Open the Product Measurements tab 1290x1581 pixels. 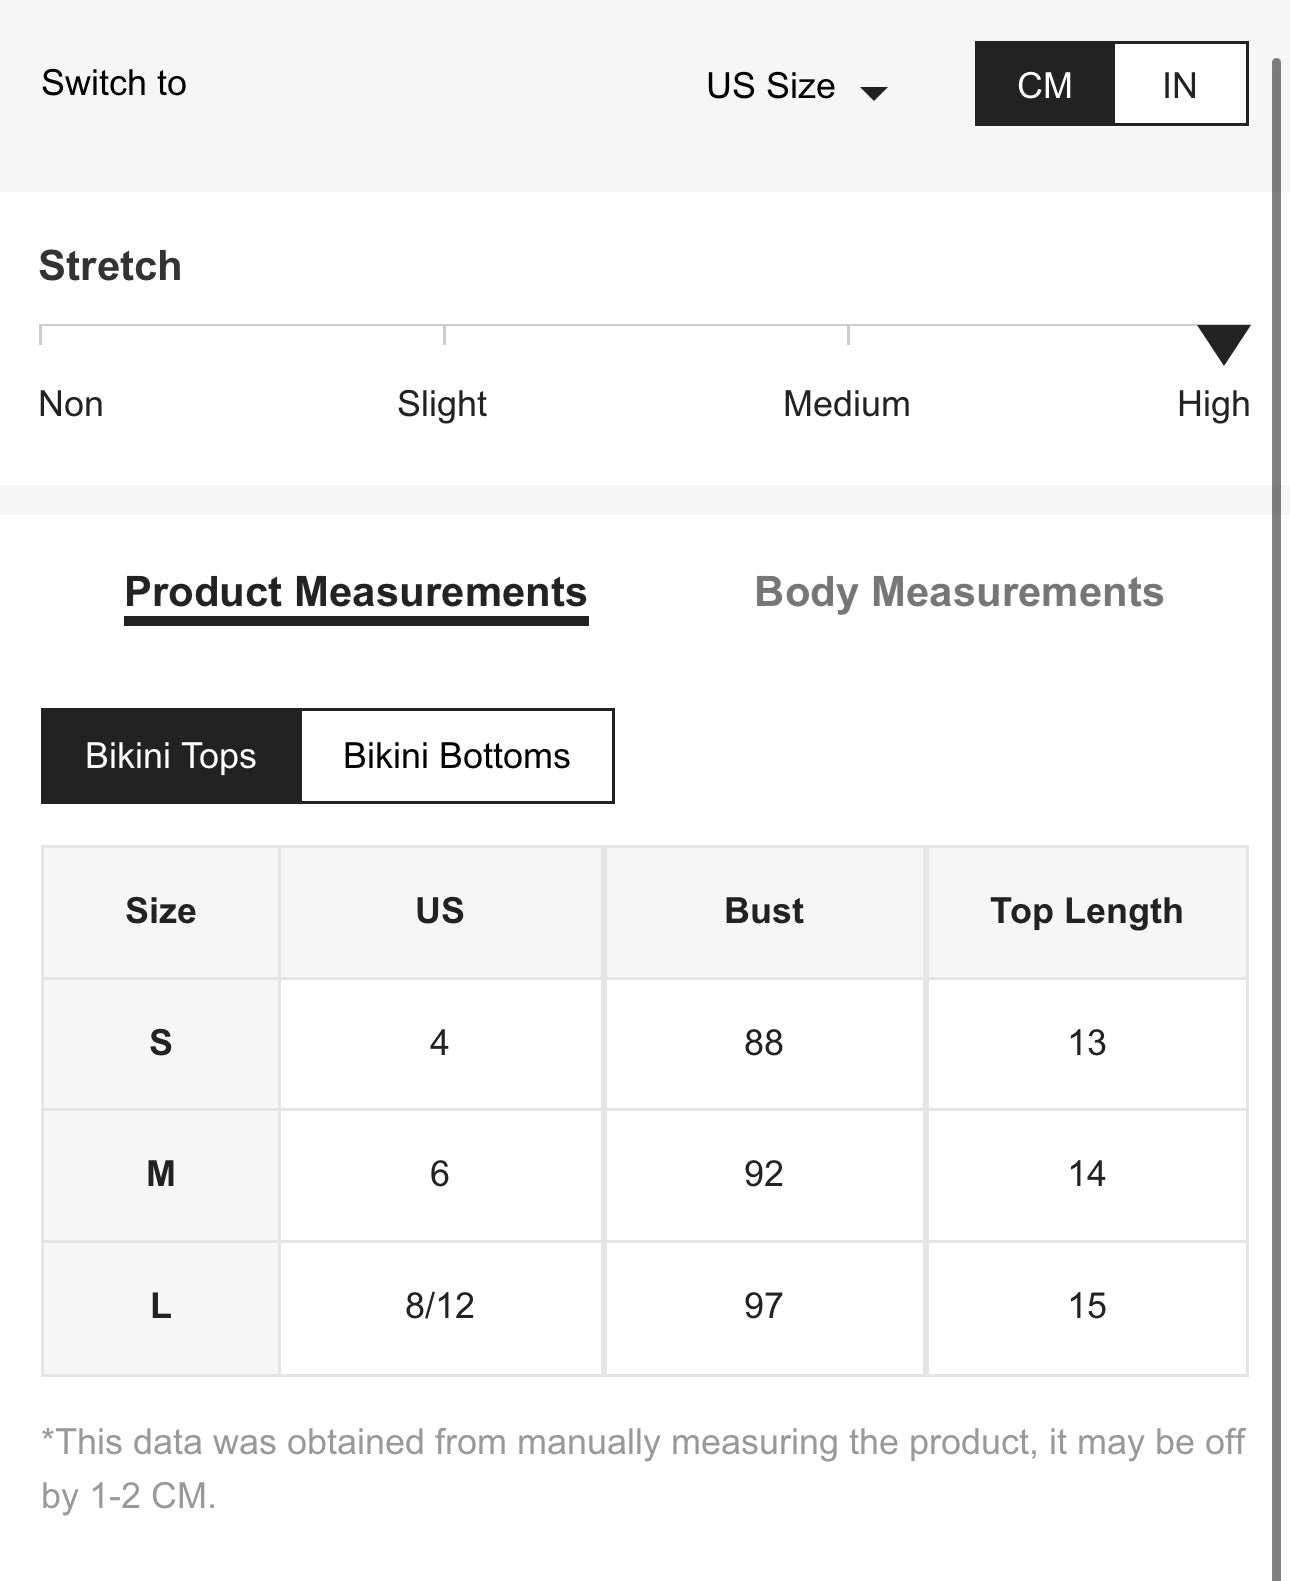click(356, 593)
